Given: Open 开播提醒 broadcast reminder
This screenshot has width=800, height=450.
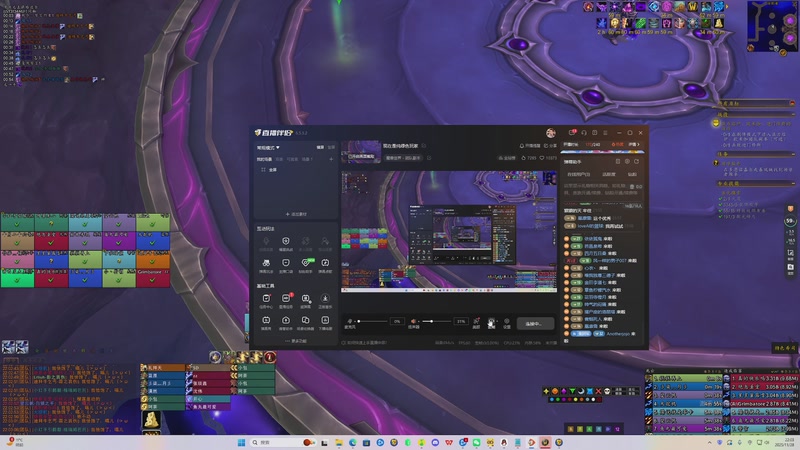Looking at the screenshot, I should [530, 146].
